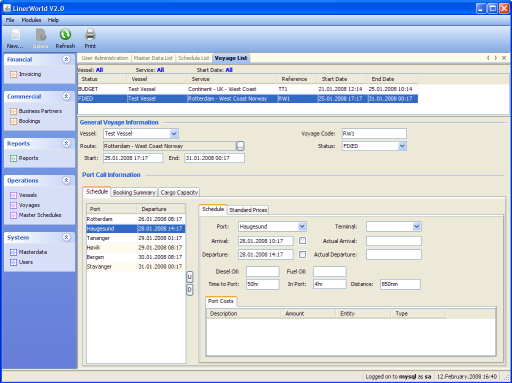Open the Status dropdown
Image resolution: width=512 pixels, height=383 pixels.
(402, 146)
